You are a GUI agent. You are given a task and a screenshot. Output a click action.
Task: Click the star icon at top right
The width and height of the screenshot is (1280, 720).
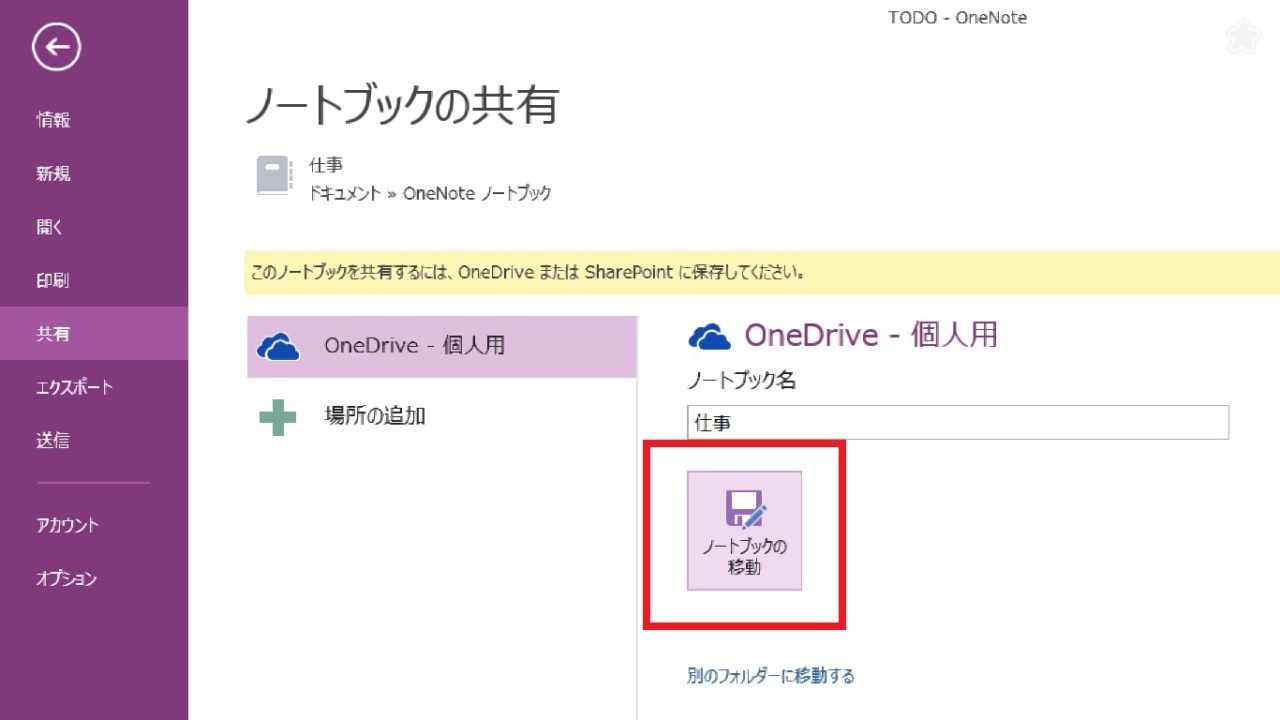pyautogui.click(x=1243, y=36)
